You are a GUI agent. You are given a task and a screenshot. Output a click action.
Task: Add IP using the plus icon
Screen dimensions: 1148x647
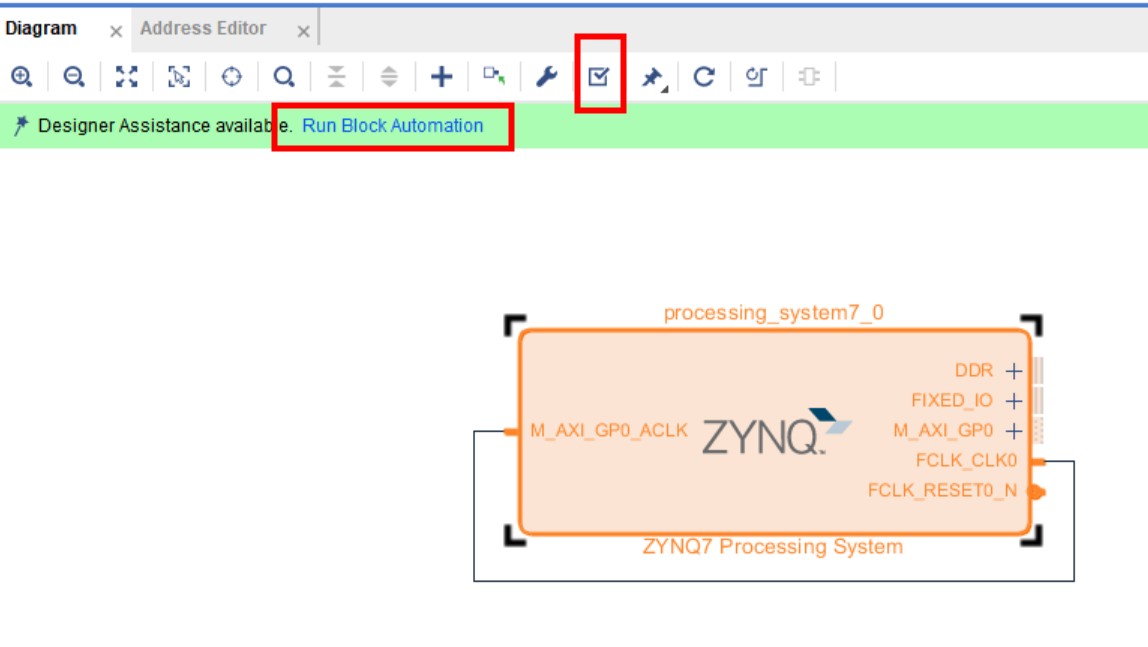[x=441, y=76]
